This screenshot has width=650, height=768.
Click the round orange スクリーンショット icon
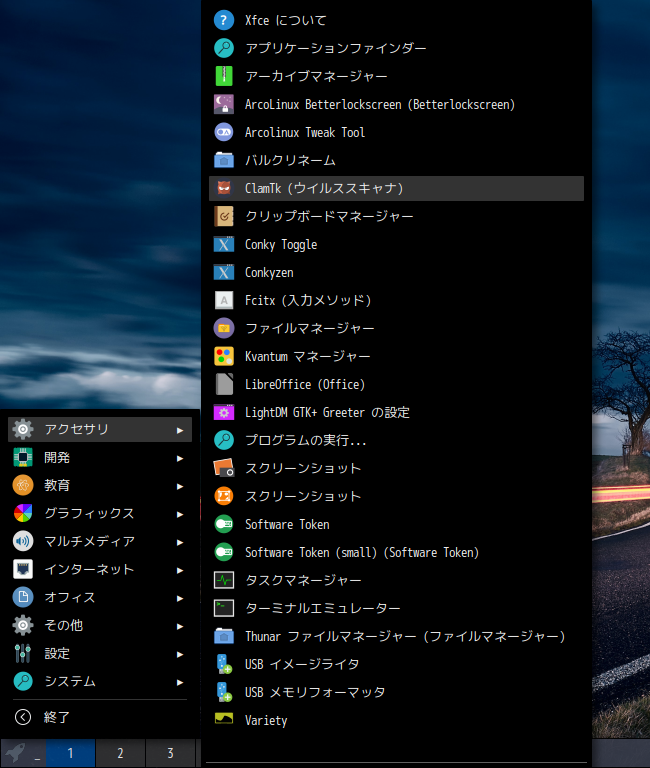(x=224, y=496)
